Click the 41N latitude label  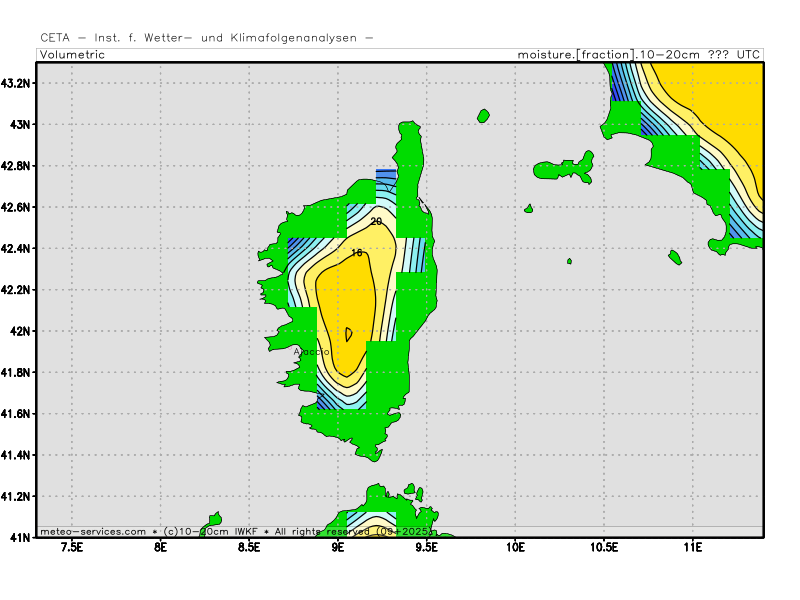[20, 537]
